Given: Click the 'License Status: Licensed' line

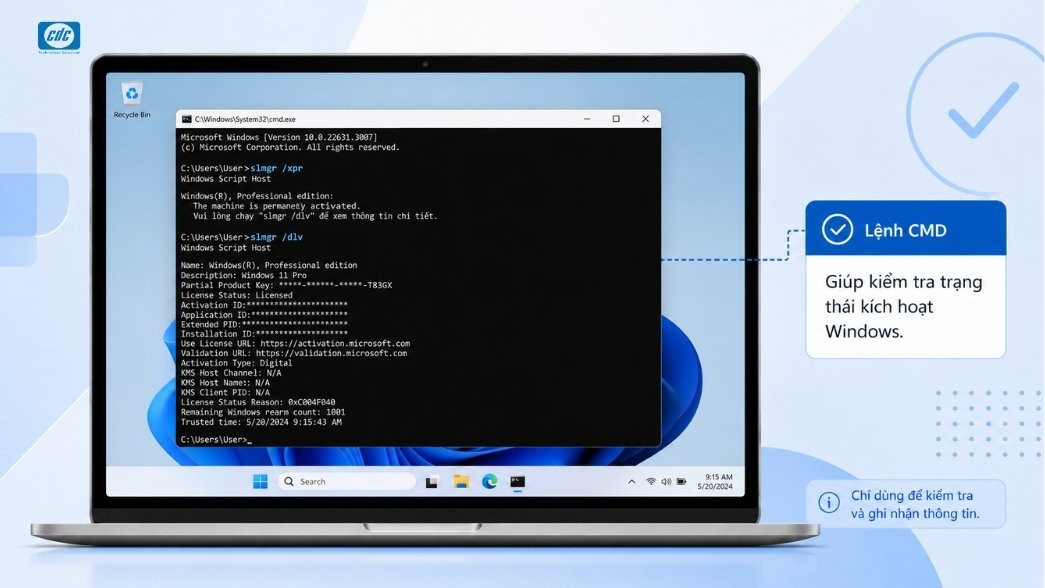Looking at the screenshot, I should pyautogui.click(x=237, y=295).
